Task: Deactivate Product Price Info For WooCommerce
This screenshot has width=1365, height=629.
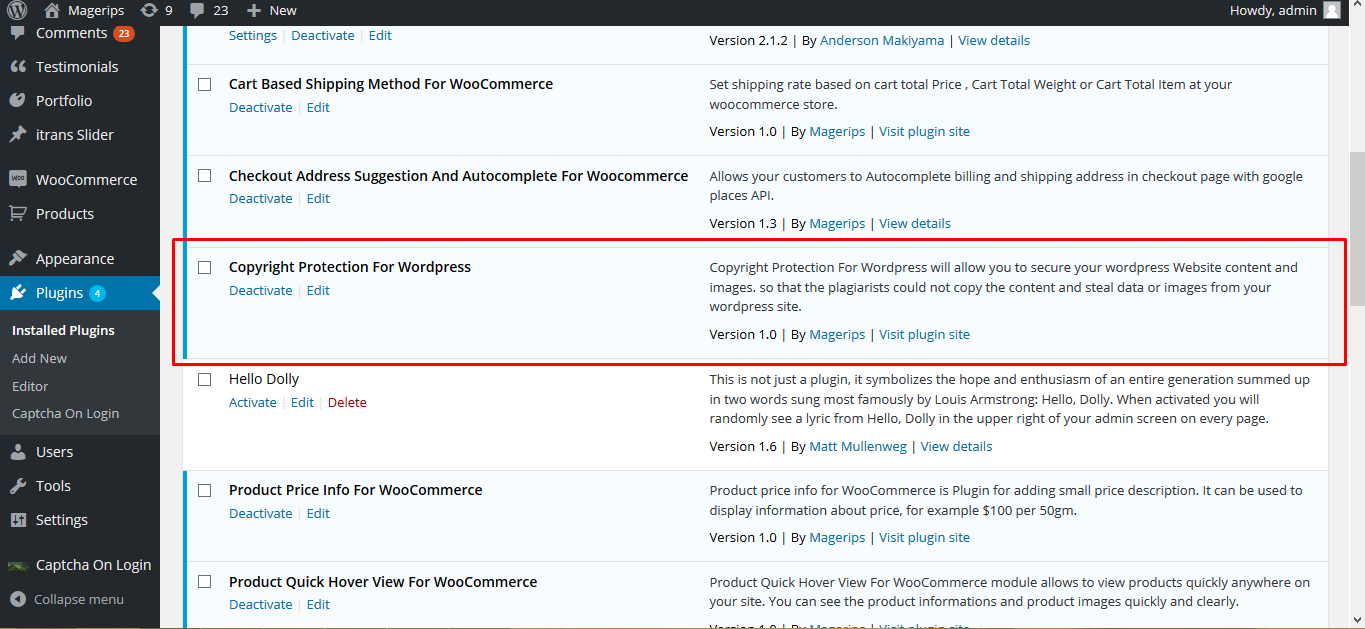Action: pos(261,513)
